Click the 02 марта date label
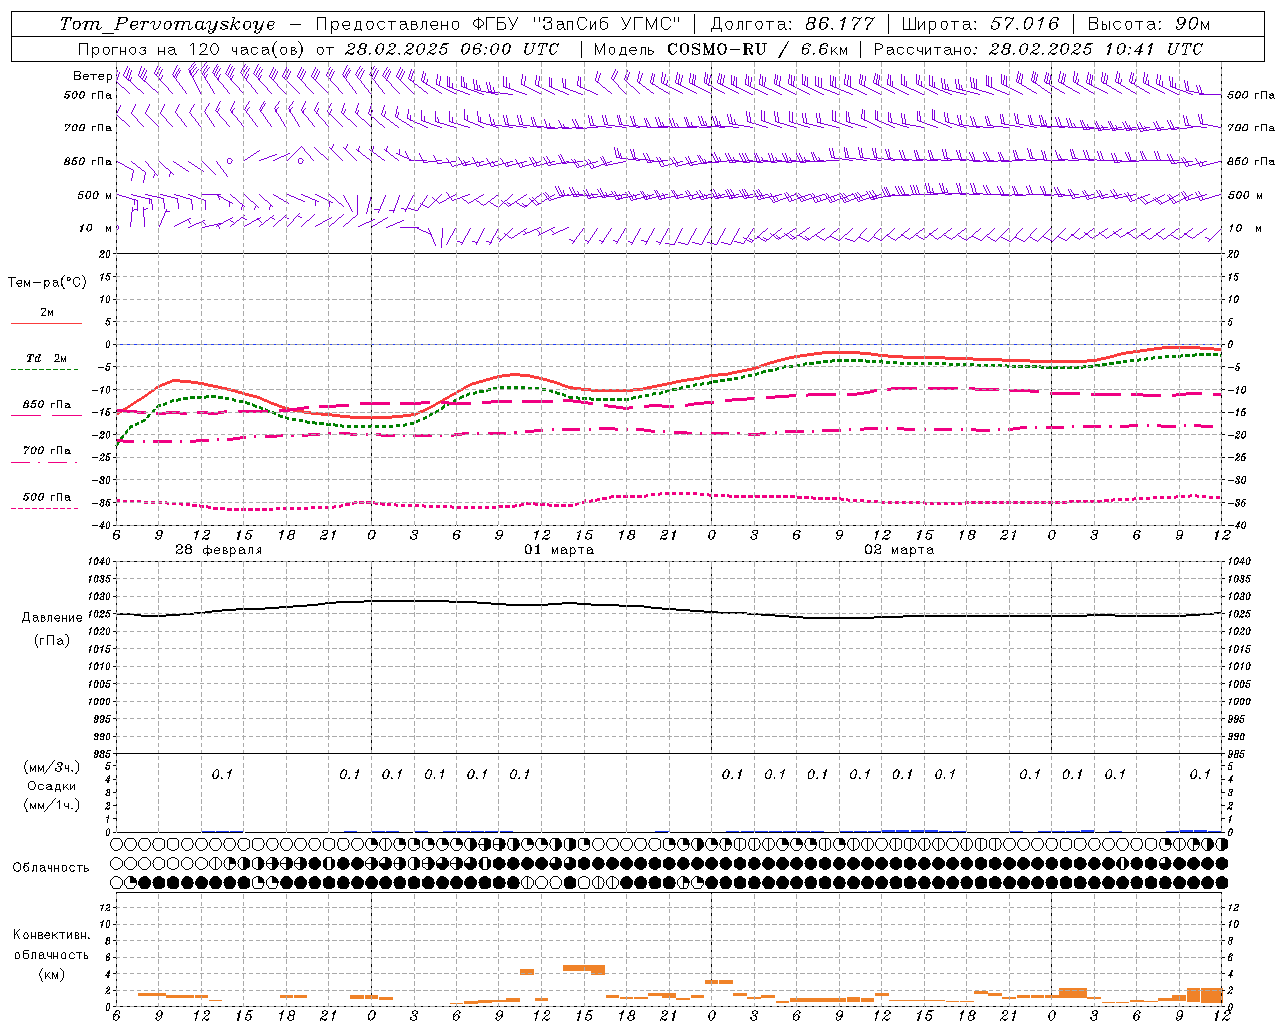The width and height of the screenshot is (1280, 1024). click(899, 549)
